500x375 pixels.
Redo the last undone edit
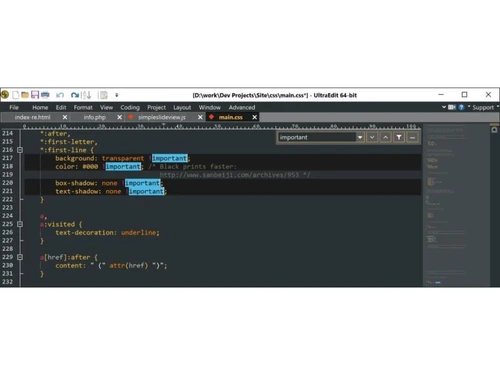(75, 95)
